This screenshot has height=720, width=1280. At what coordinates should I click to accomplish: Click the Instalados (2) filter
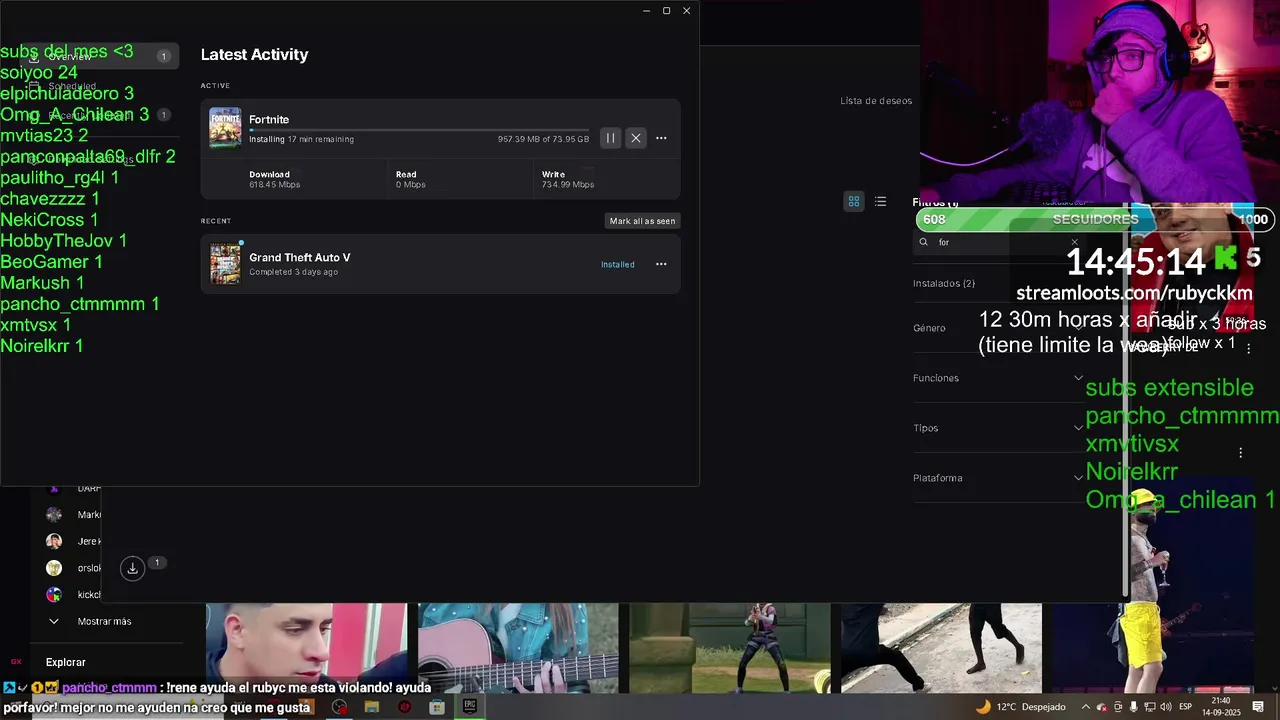coord(944,283)
